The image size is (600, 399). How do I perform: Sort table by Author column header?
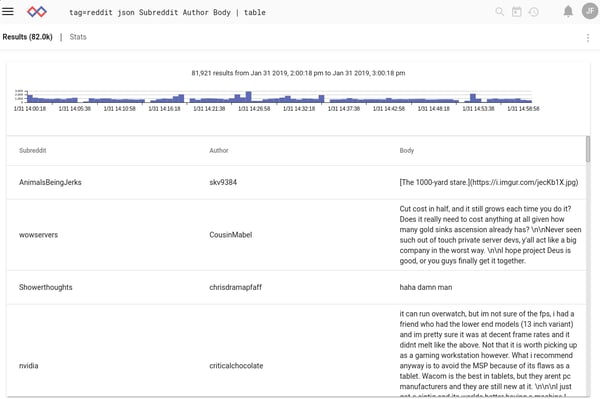click(x=219, y=150)
